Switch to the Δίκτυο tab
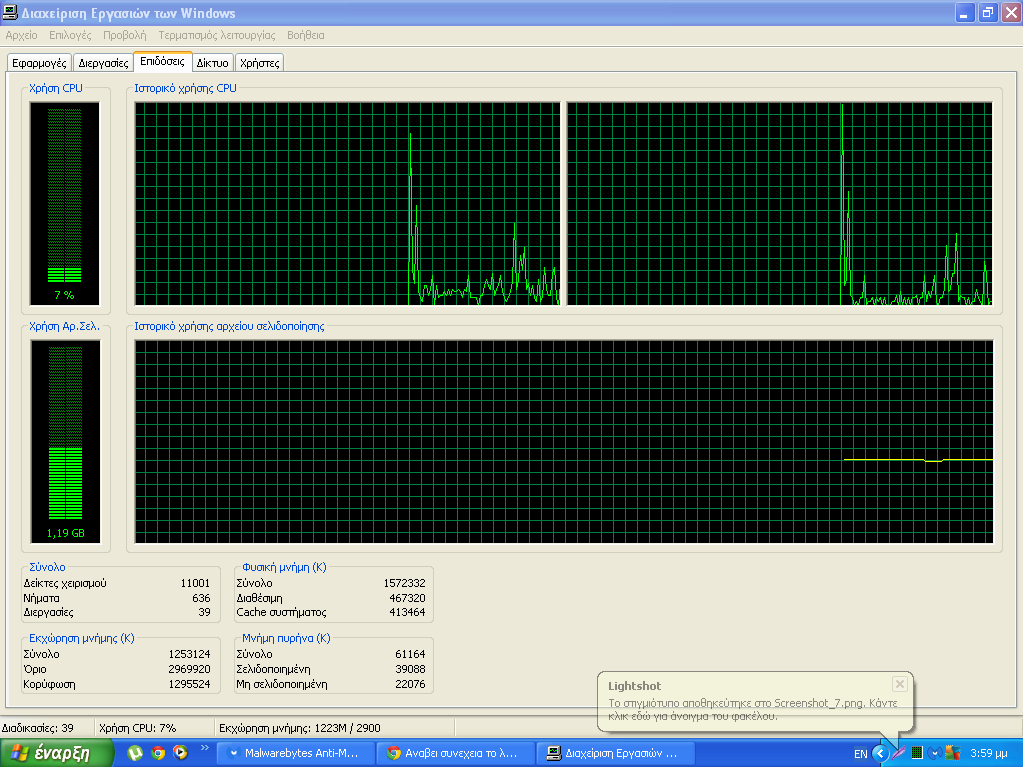Image resolution: width=1023 pixels, height=767 pixels. click(x=213, y=63)
